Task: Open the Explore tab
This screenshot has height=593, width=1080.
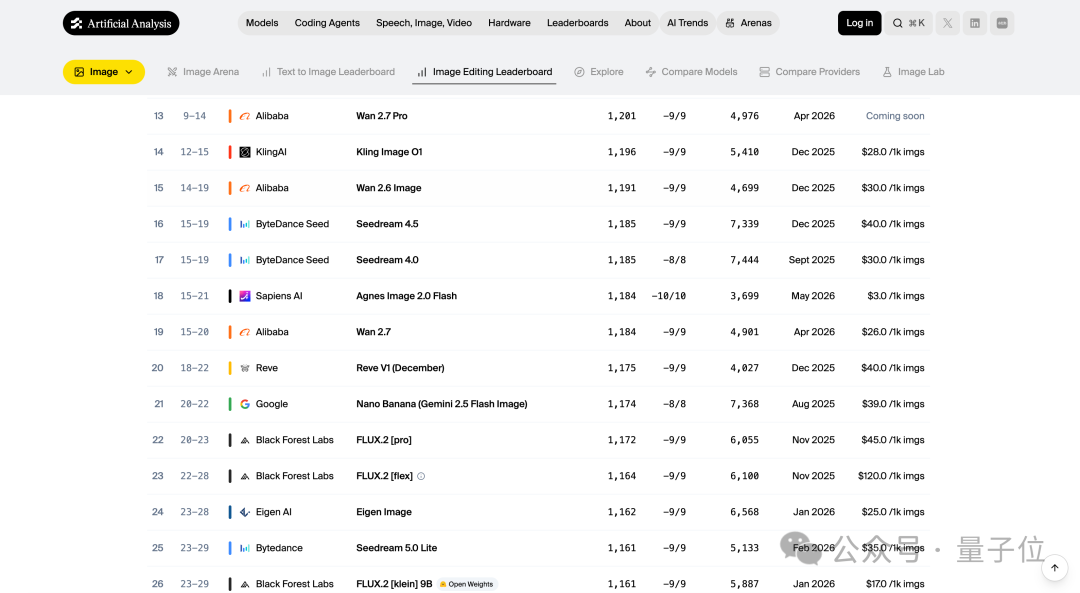Action: 599,72
